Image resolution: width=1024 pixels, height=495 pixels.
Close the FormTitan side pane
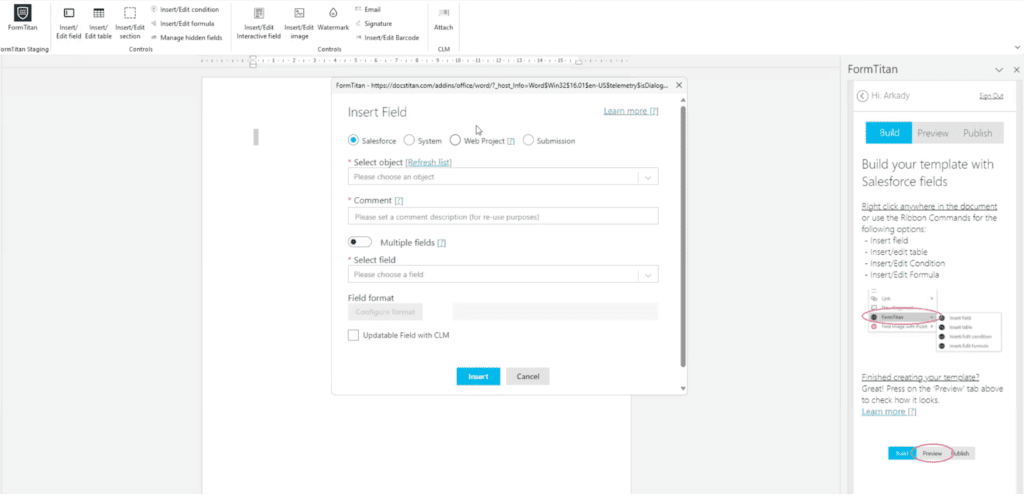click(1016, 69)
